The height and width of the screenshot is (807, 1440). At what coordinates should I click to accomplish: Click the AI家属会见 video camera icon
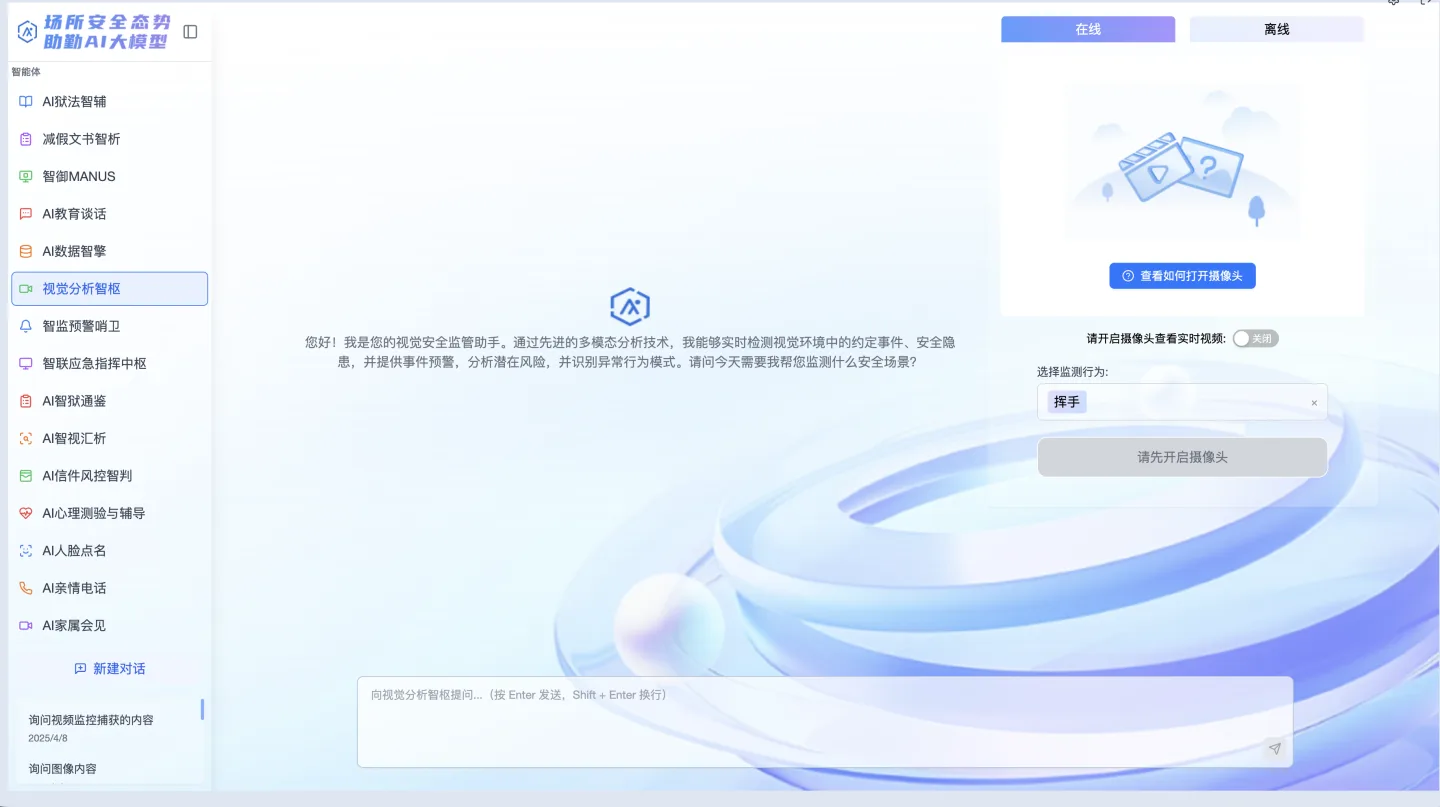point(26,625)
